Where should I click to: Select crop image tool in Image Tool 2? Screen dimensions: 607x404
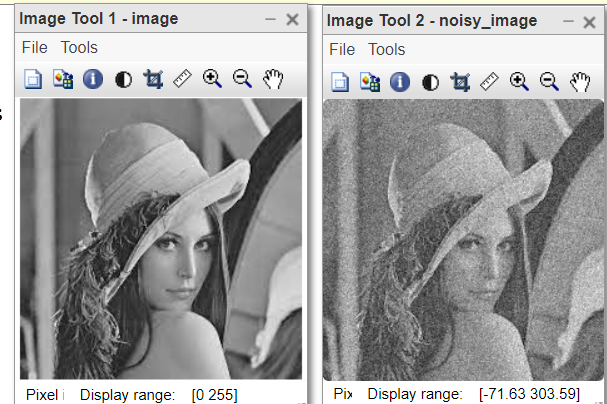pos(460,82)
